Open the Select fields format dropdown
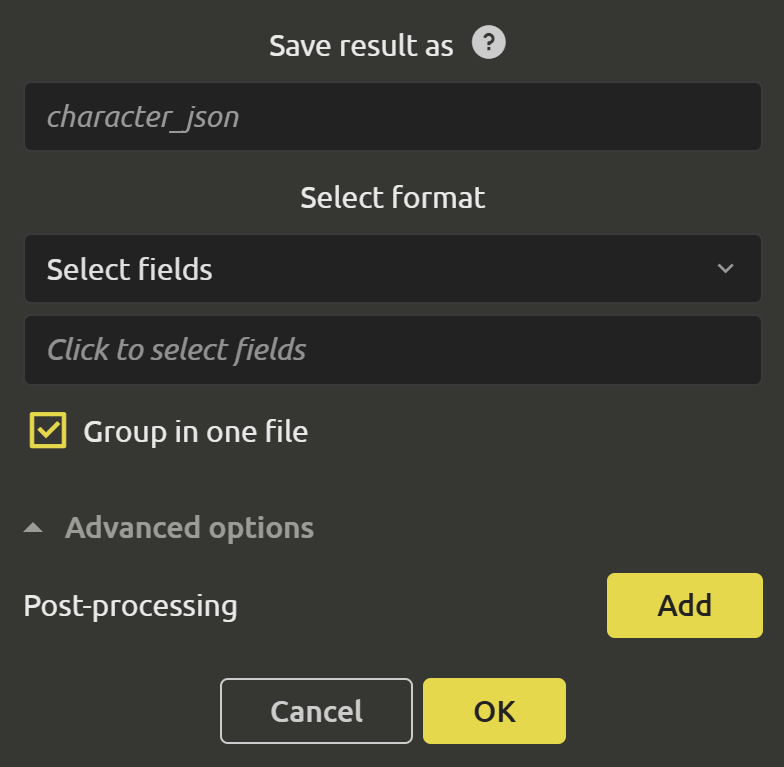 pyautogui.click(x=392, y=268)
